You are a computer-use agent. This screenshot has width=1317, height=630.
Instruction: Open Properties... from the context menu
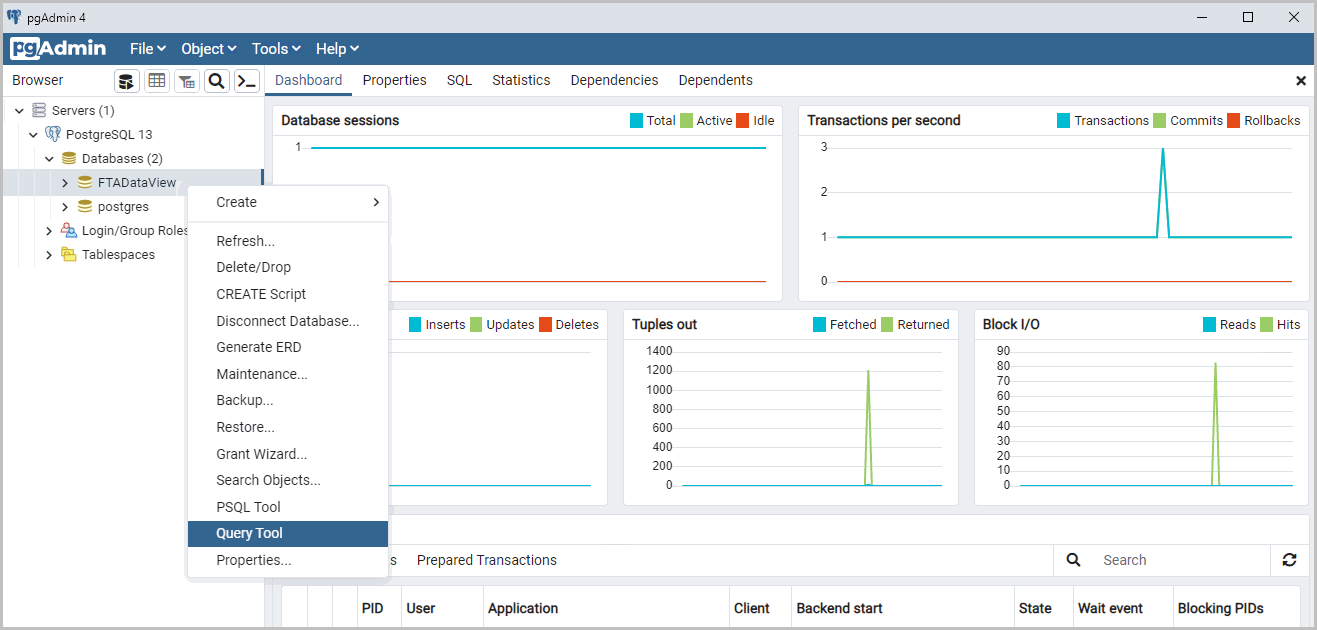pos(288,560)
